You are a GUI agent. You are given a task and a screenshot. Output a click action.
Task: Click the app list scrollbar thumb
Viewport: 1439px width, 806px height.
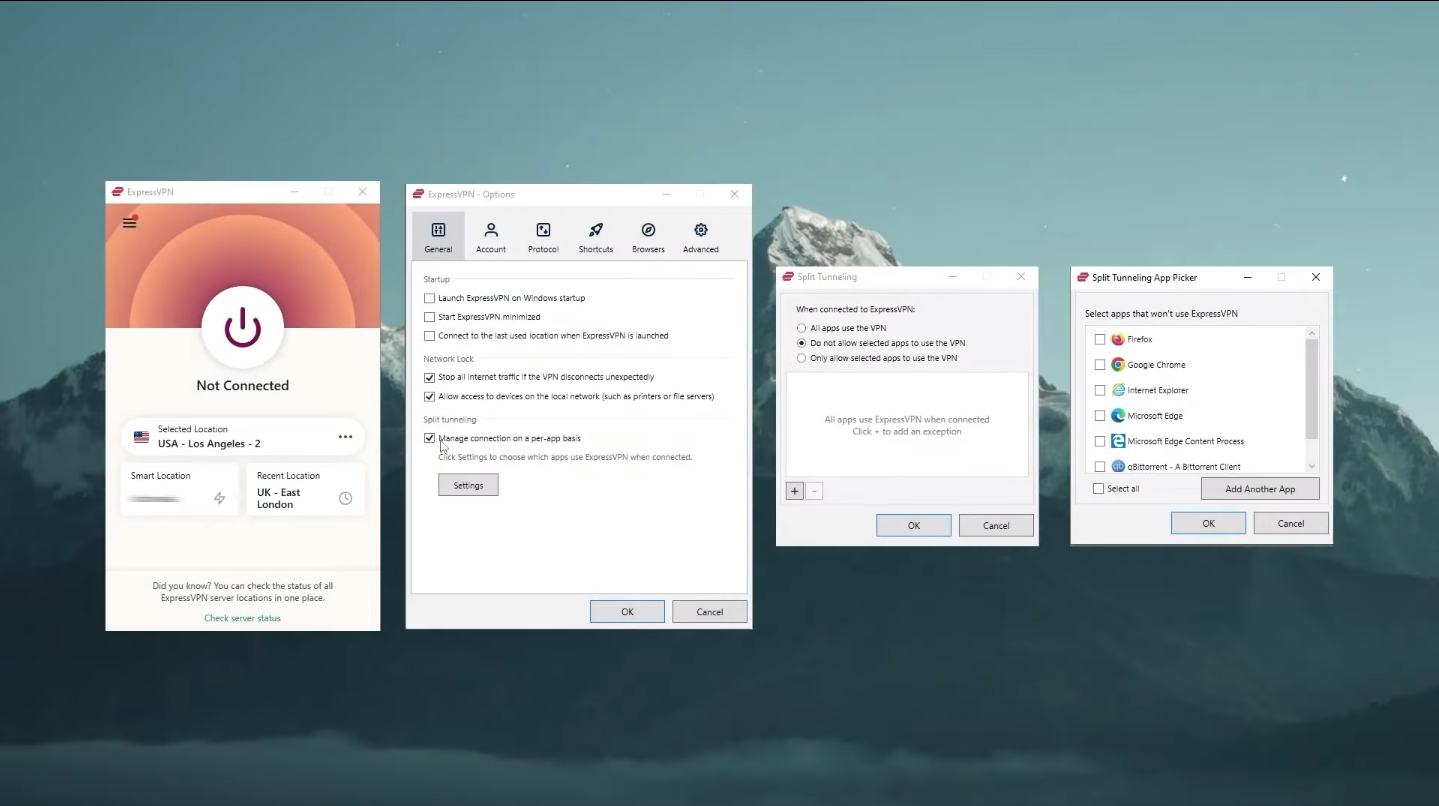point(1312,389)
